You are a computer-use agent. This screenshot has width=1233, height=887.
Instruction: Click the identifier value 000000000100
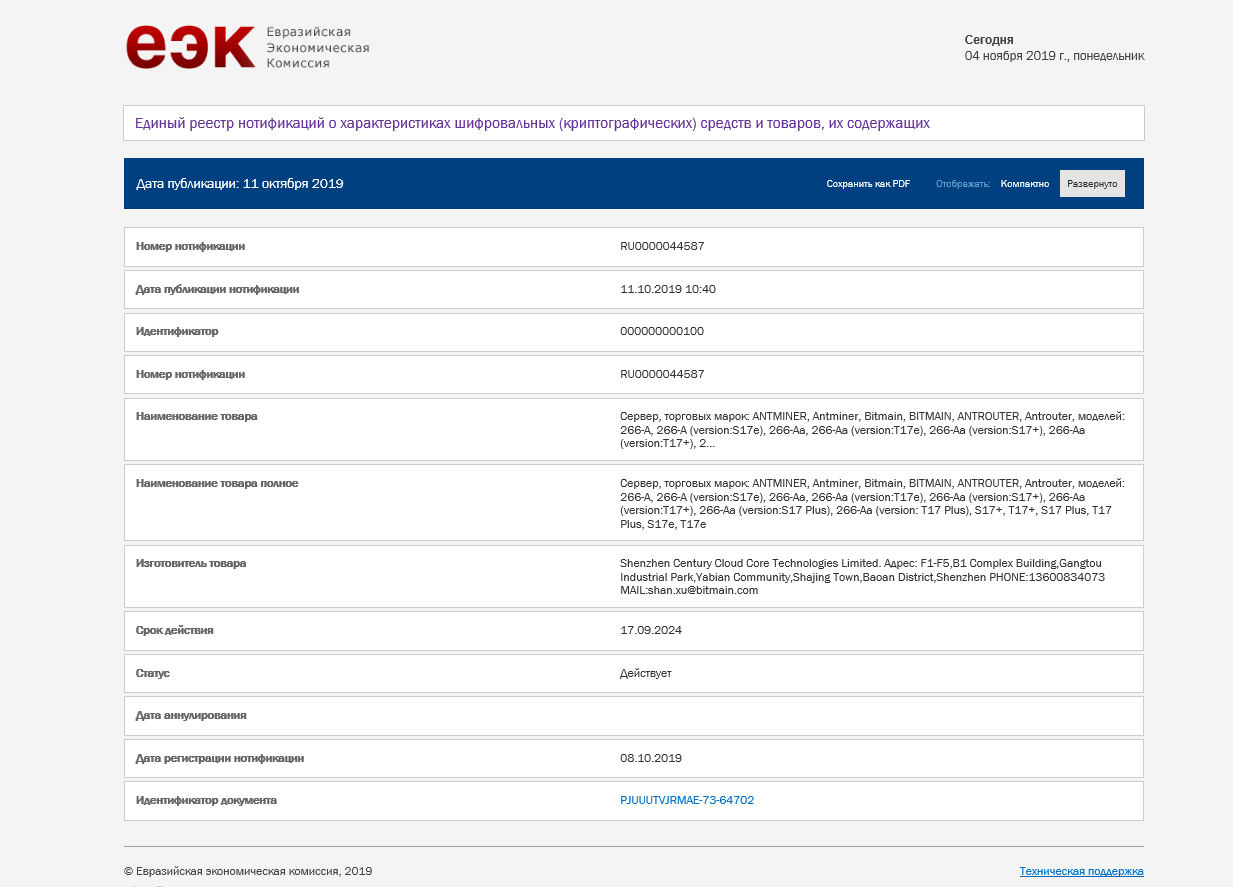point(662,331)
